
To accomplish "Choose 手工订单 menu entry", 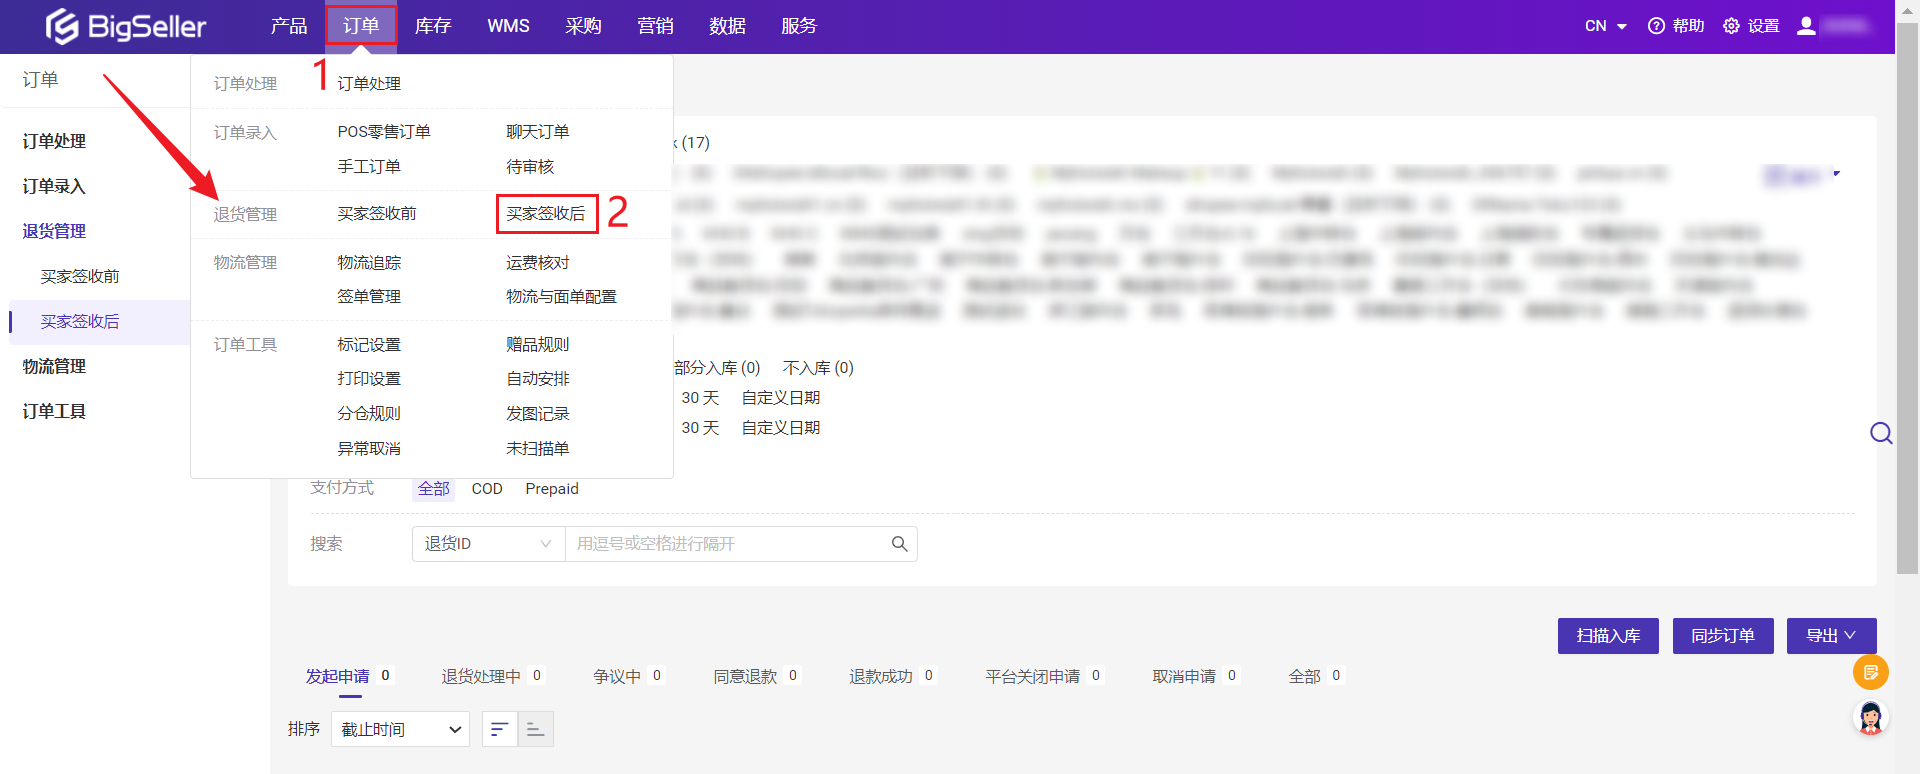I will pyautogui.click(x=369, y=167).
